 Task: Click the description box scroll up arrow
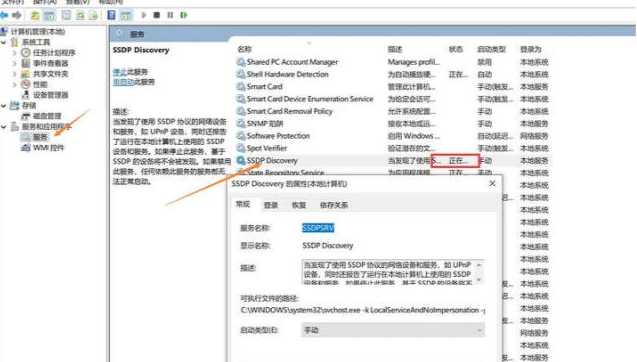coord(479,265)
